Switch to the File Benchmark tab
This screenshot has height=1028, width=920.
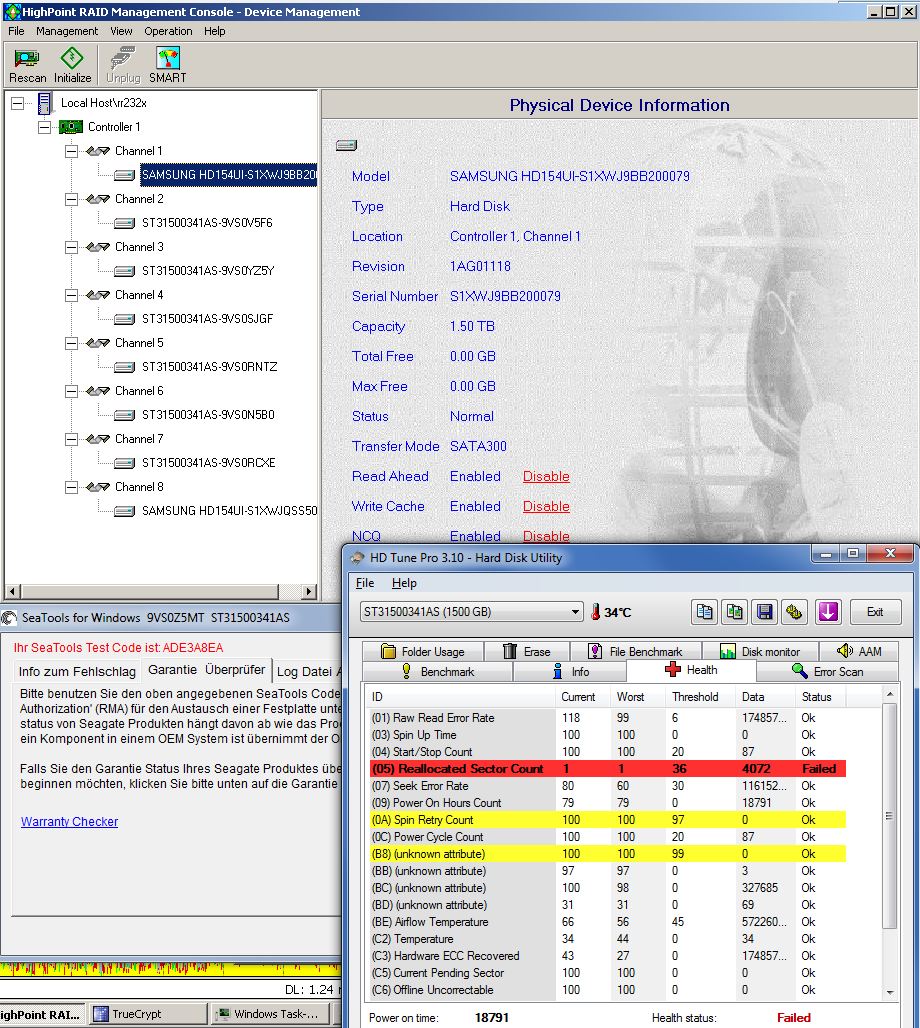click(x=635, y=652)
